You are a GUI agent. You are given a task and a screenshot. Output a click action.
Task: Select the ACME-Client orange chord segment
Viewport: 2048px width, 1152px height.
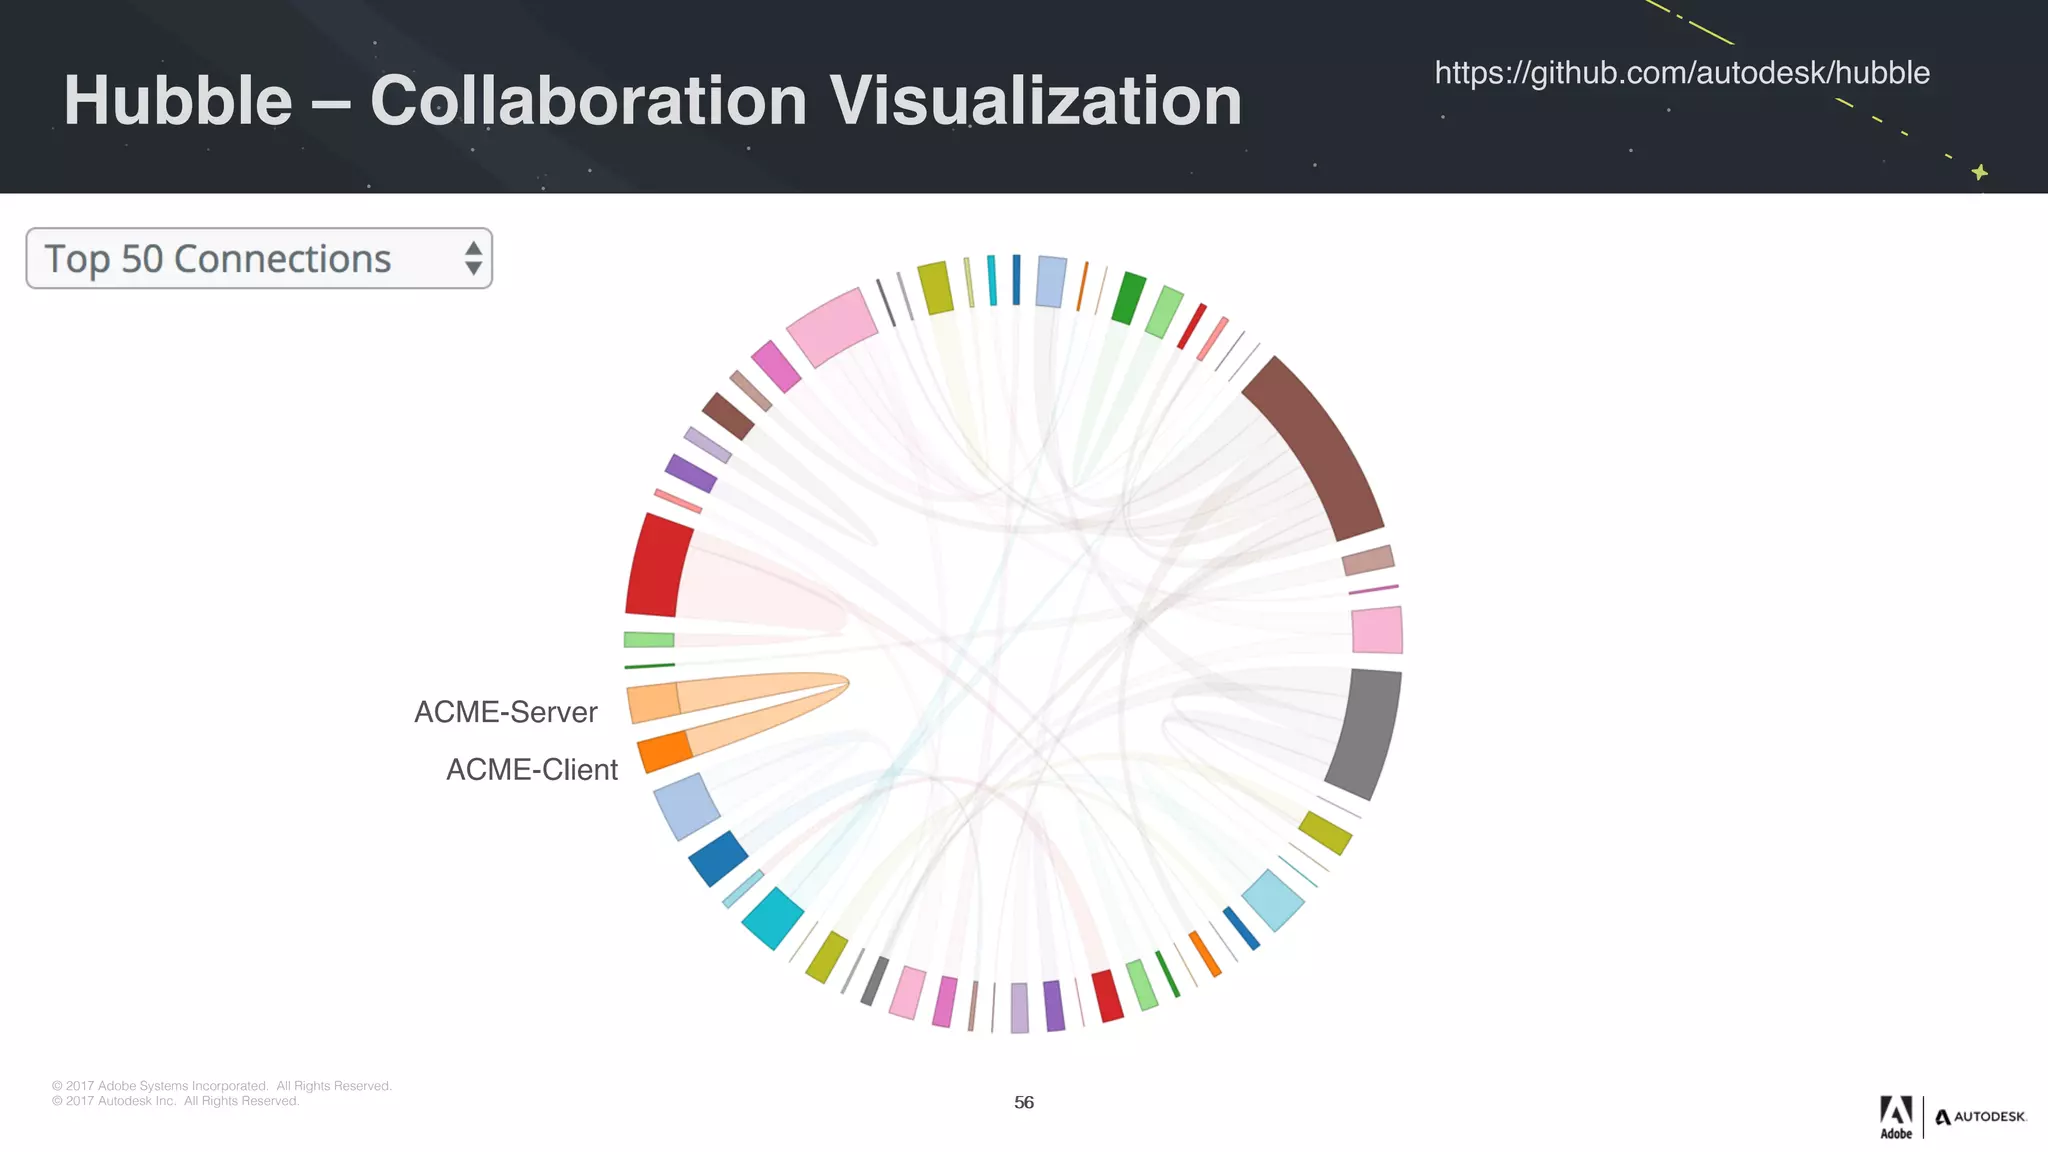(x=665, y=751)
